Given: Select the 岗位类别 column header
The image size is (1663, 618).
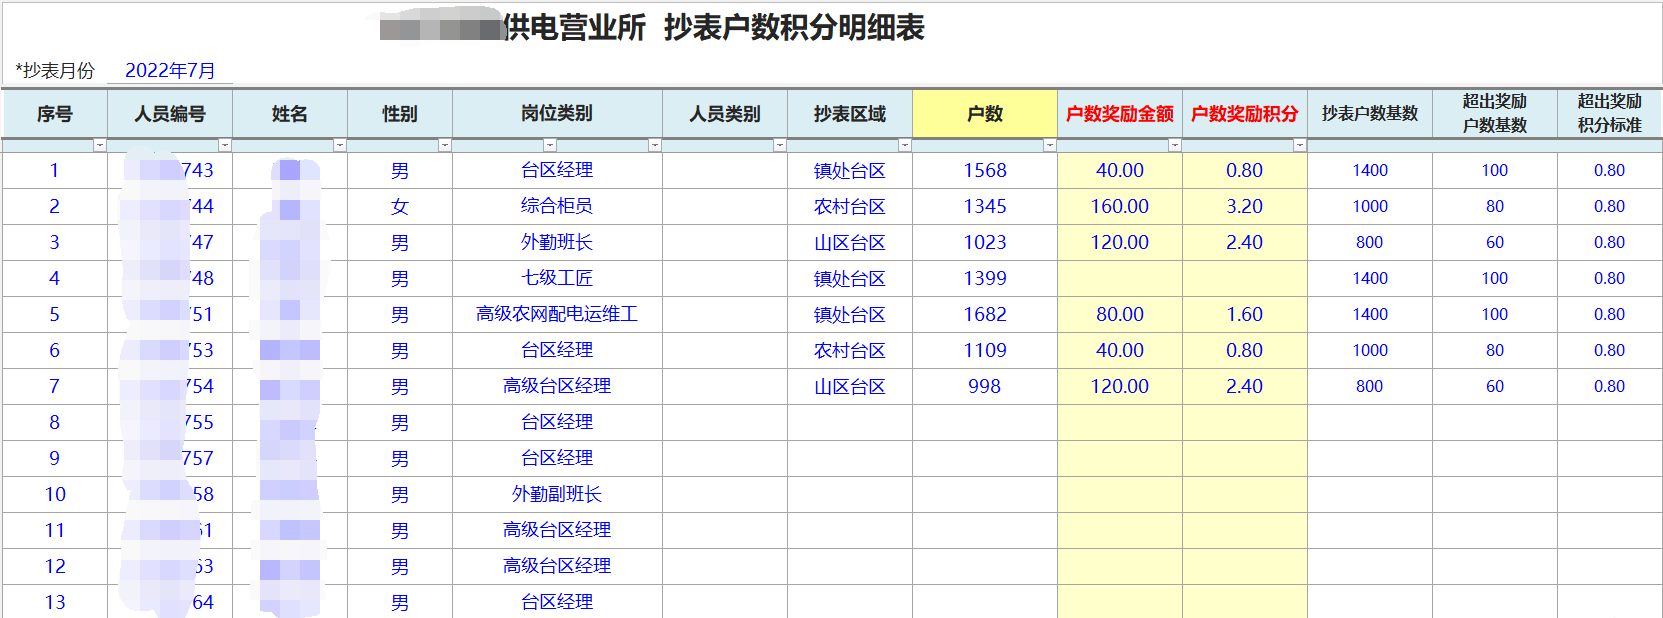Looking at the screenshot, I should [557, 114].
